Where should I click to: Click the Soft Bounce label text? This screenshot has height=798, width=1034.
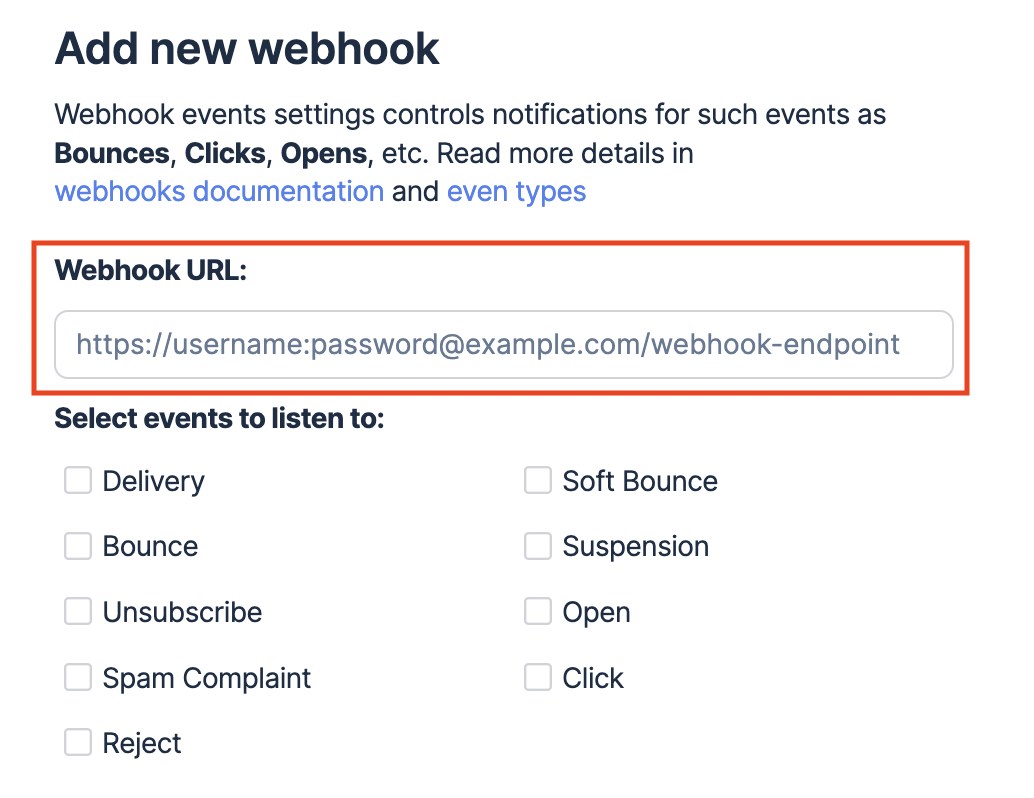640,481
